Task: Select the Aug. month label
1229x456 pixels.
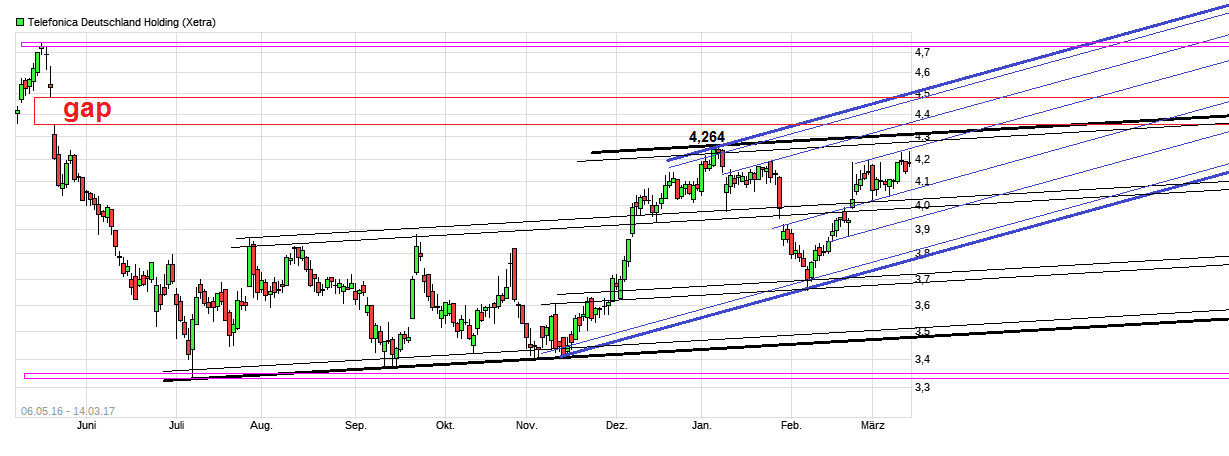Action: 261,426
